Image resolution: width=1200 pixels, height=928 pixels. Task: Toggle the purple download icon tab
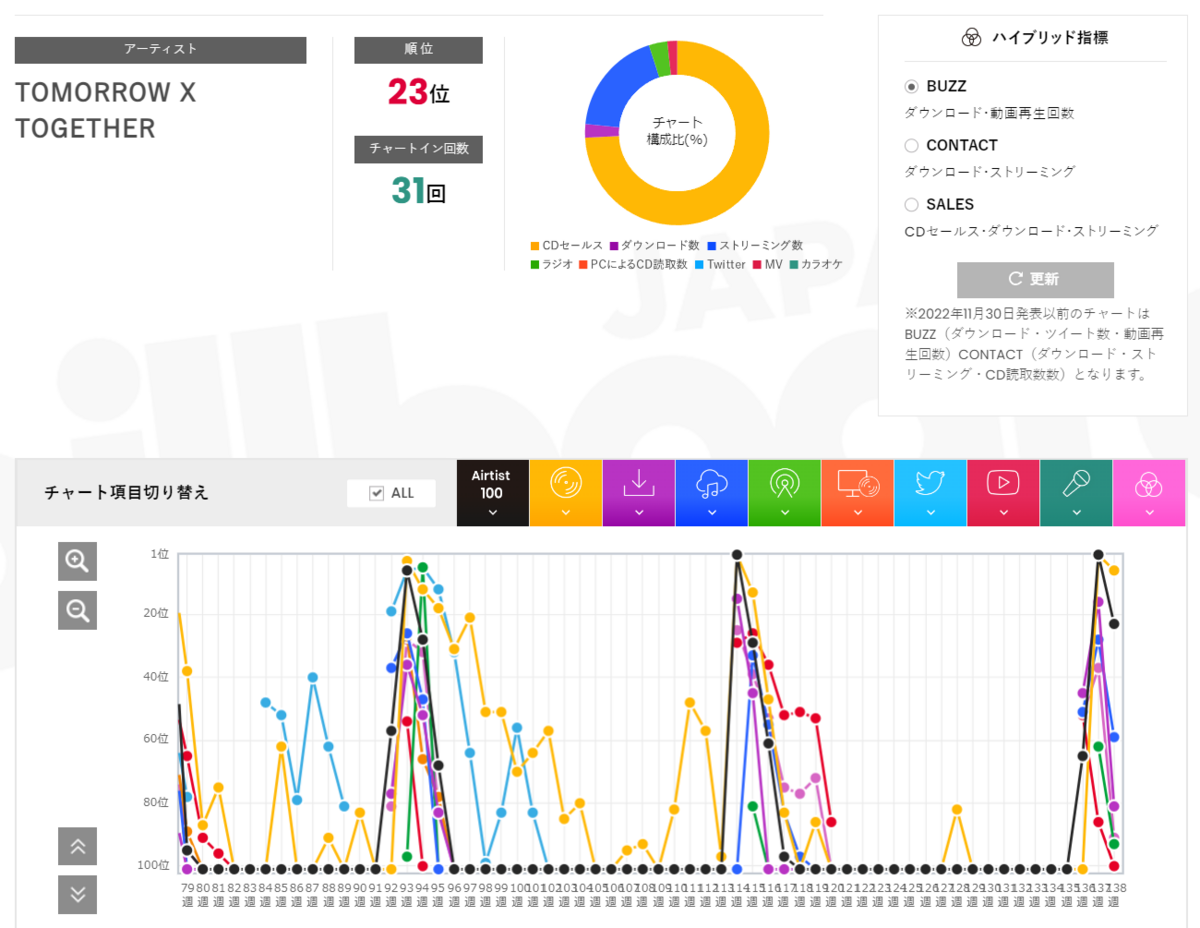pos(638,492)
